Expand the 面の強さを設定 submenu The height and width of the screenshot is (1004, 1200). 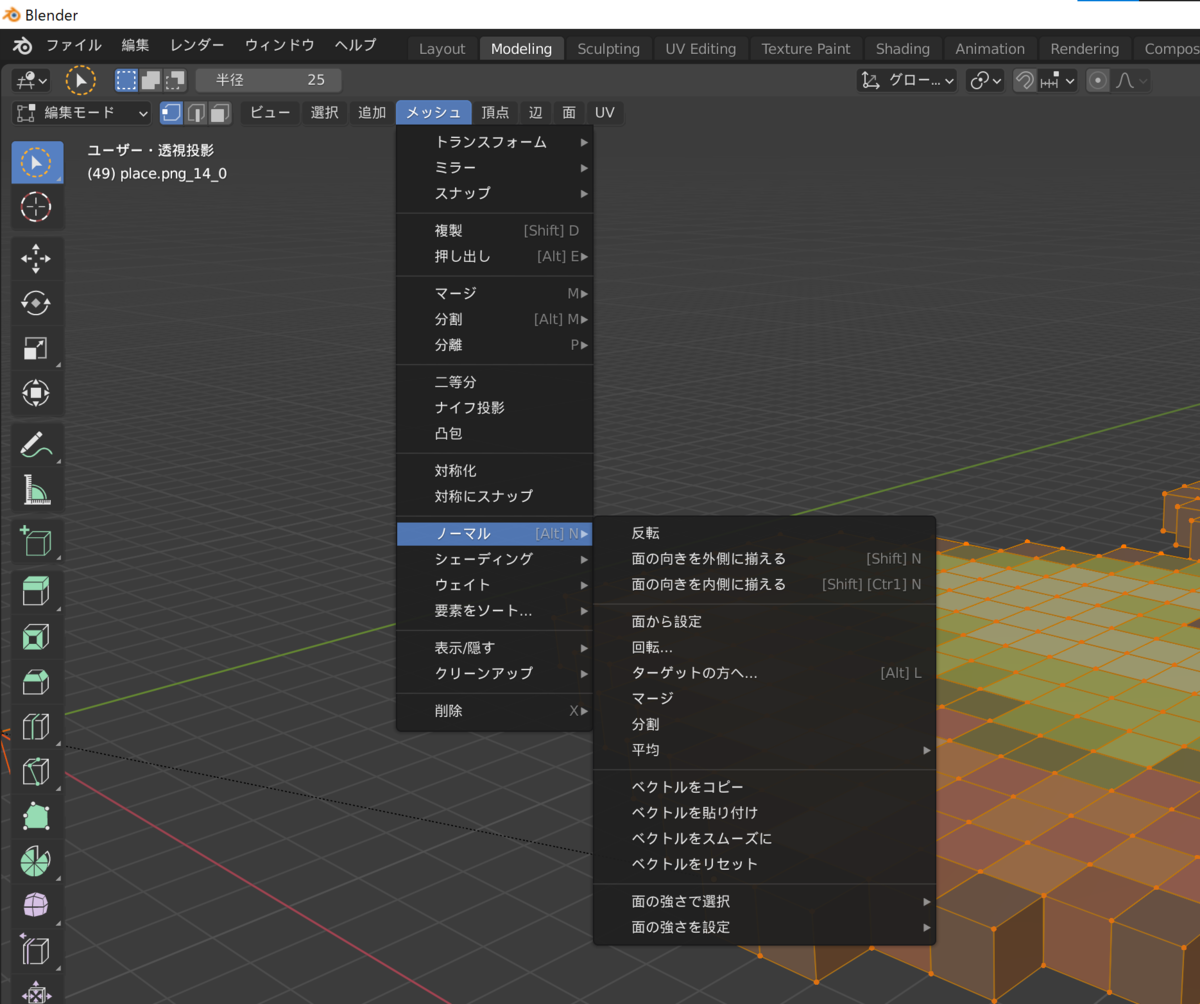764,927
